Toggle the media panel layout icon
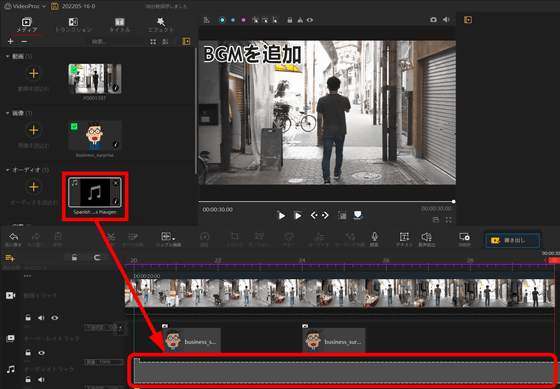The height and width of the screenshot is (389, 560). [x=186, y=42]
